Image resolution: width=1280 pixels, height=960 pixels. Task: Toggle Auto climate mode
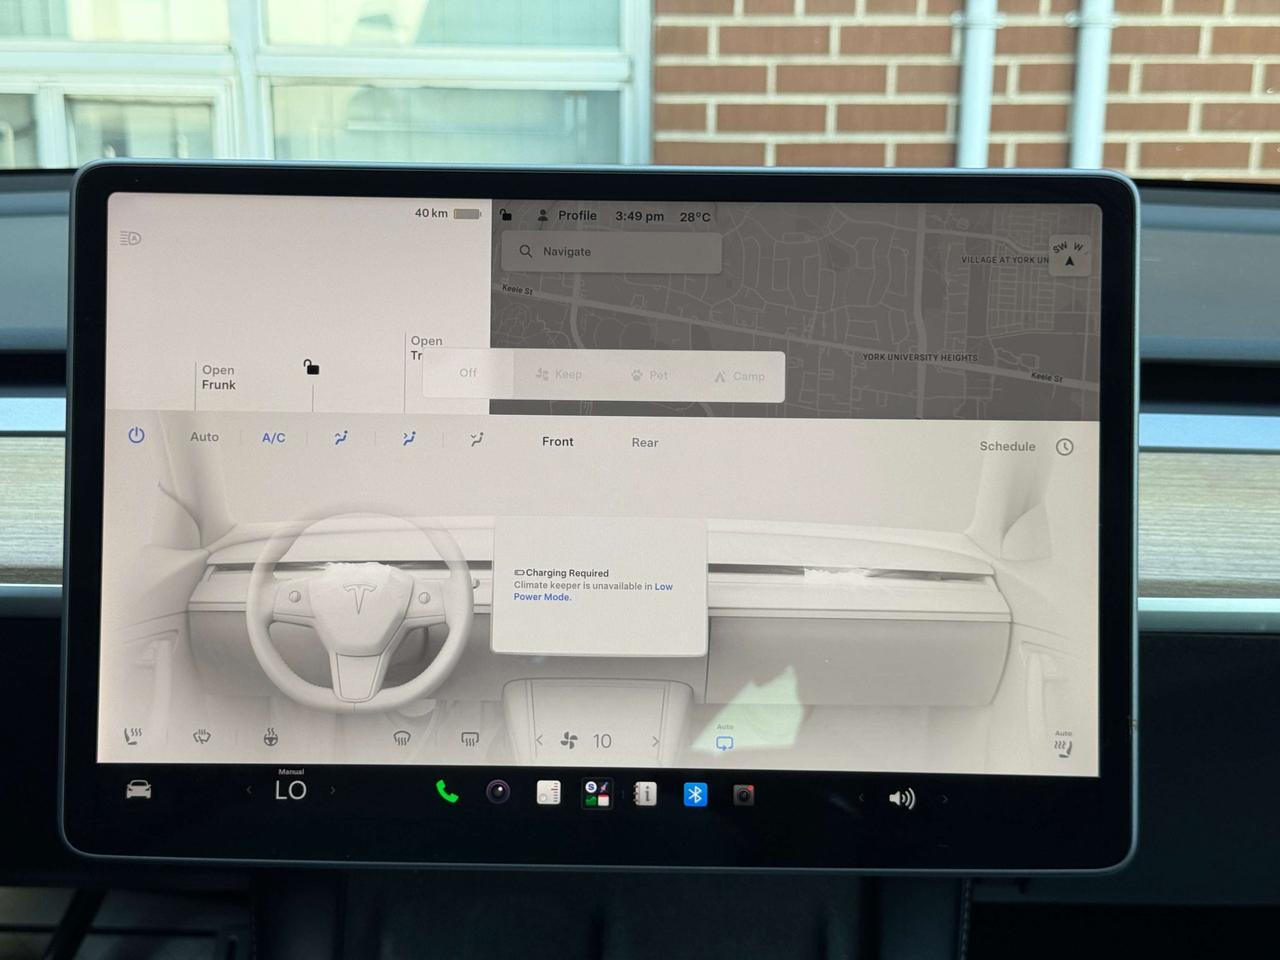[x=204, y=437]
